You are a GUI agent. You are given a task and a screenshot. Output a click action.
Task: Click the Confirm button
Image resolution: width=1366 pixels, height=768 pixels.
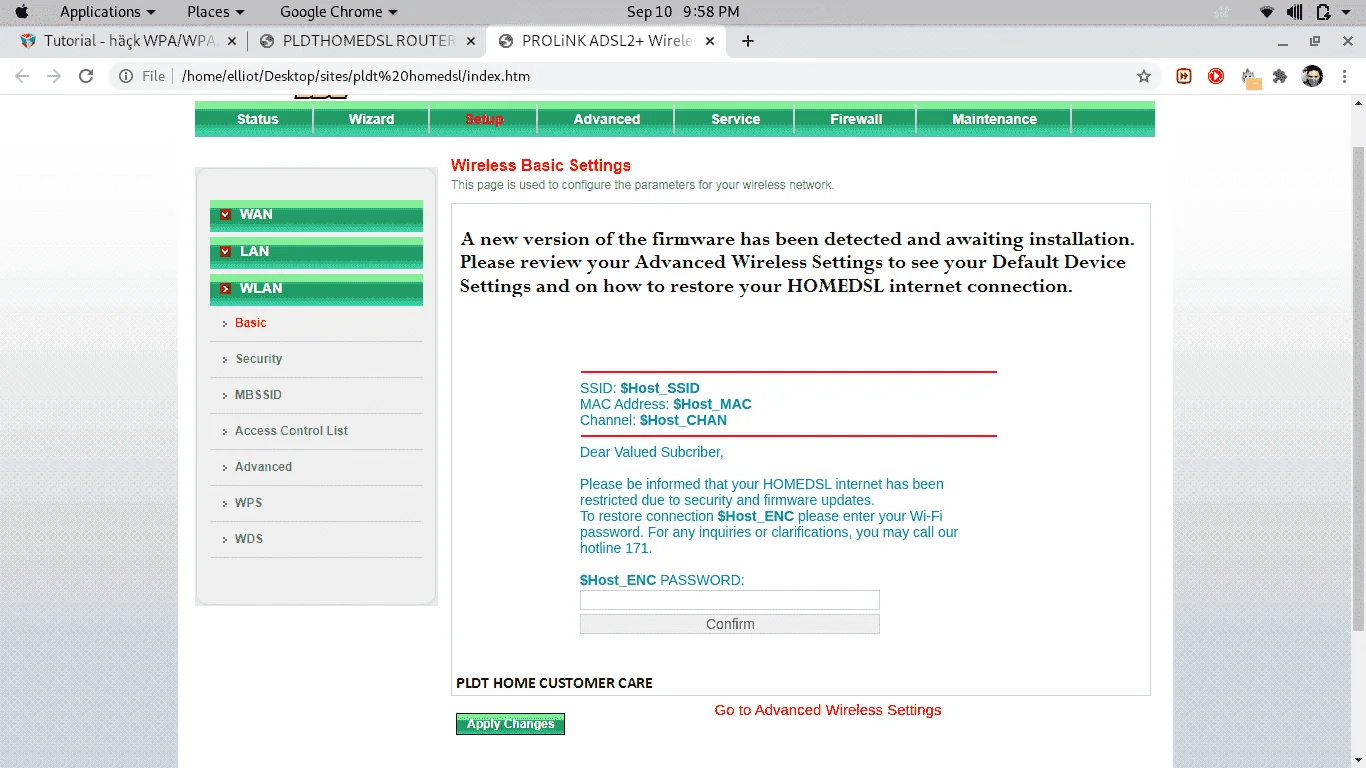point(730,624)
